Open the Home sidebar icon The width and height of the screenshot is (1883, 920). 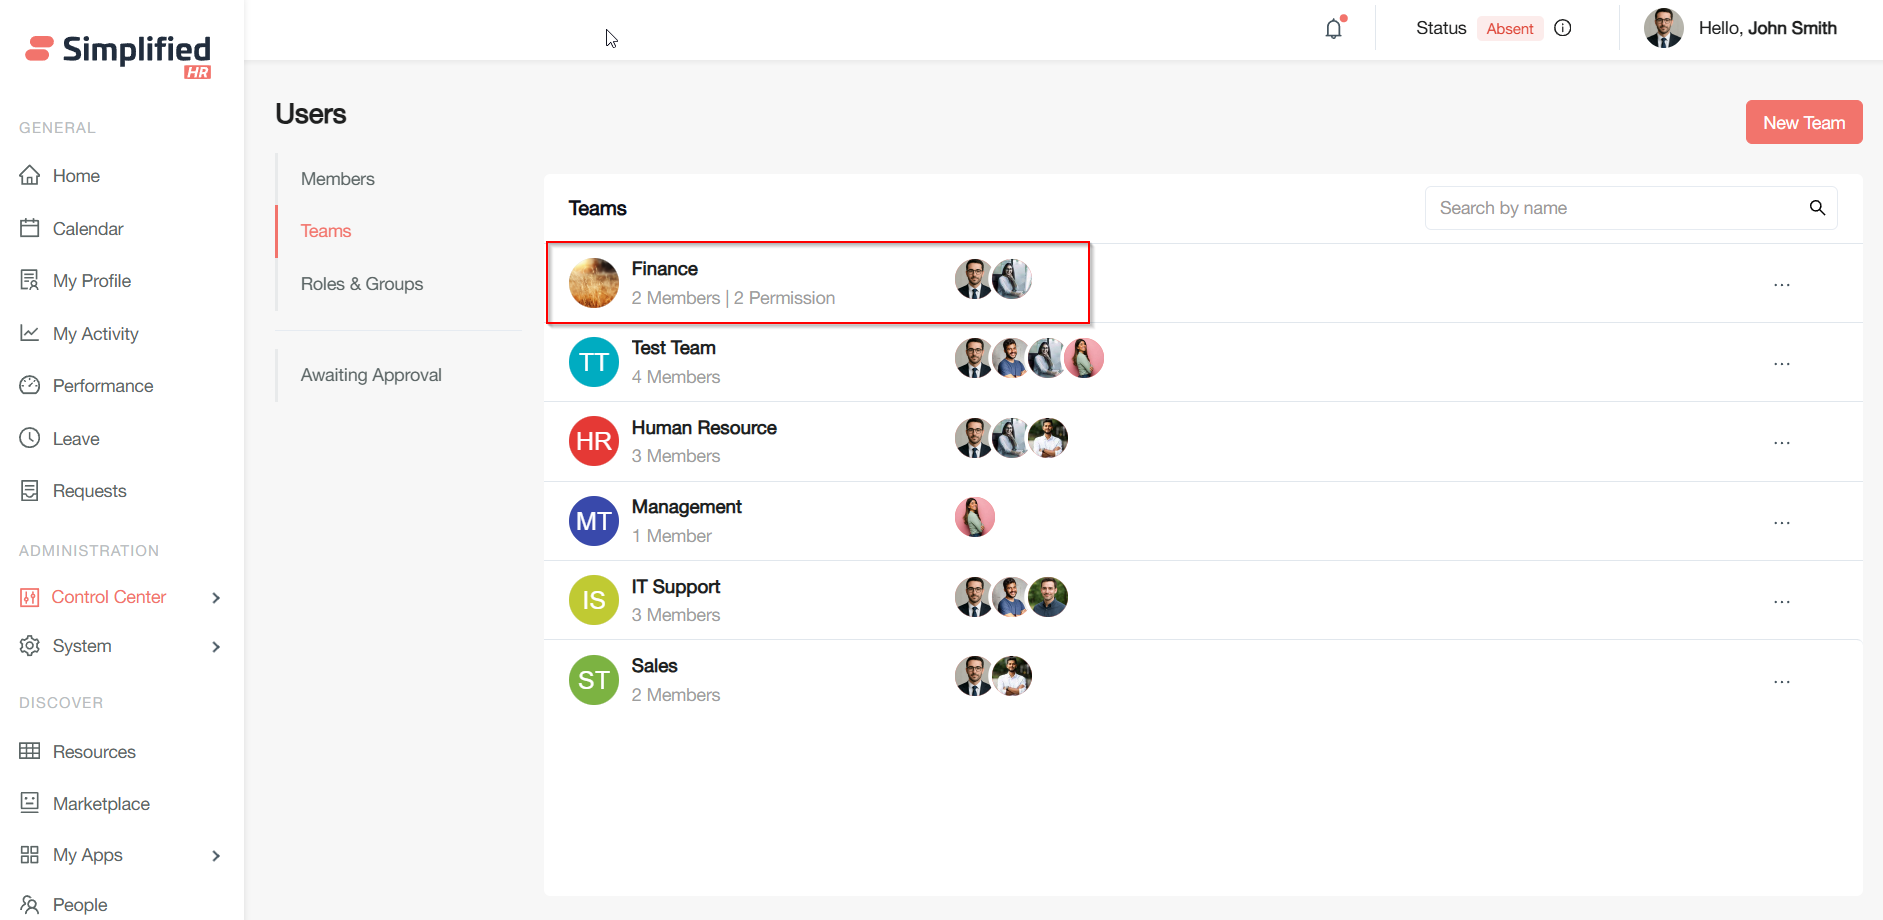tap(30, 176)
